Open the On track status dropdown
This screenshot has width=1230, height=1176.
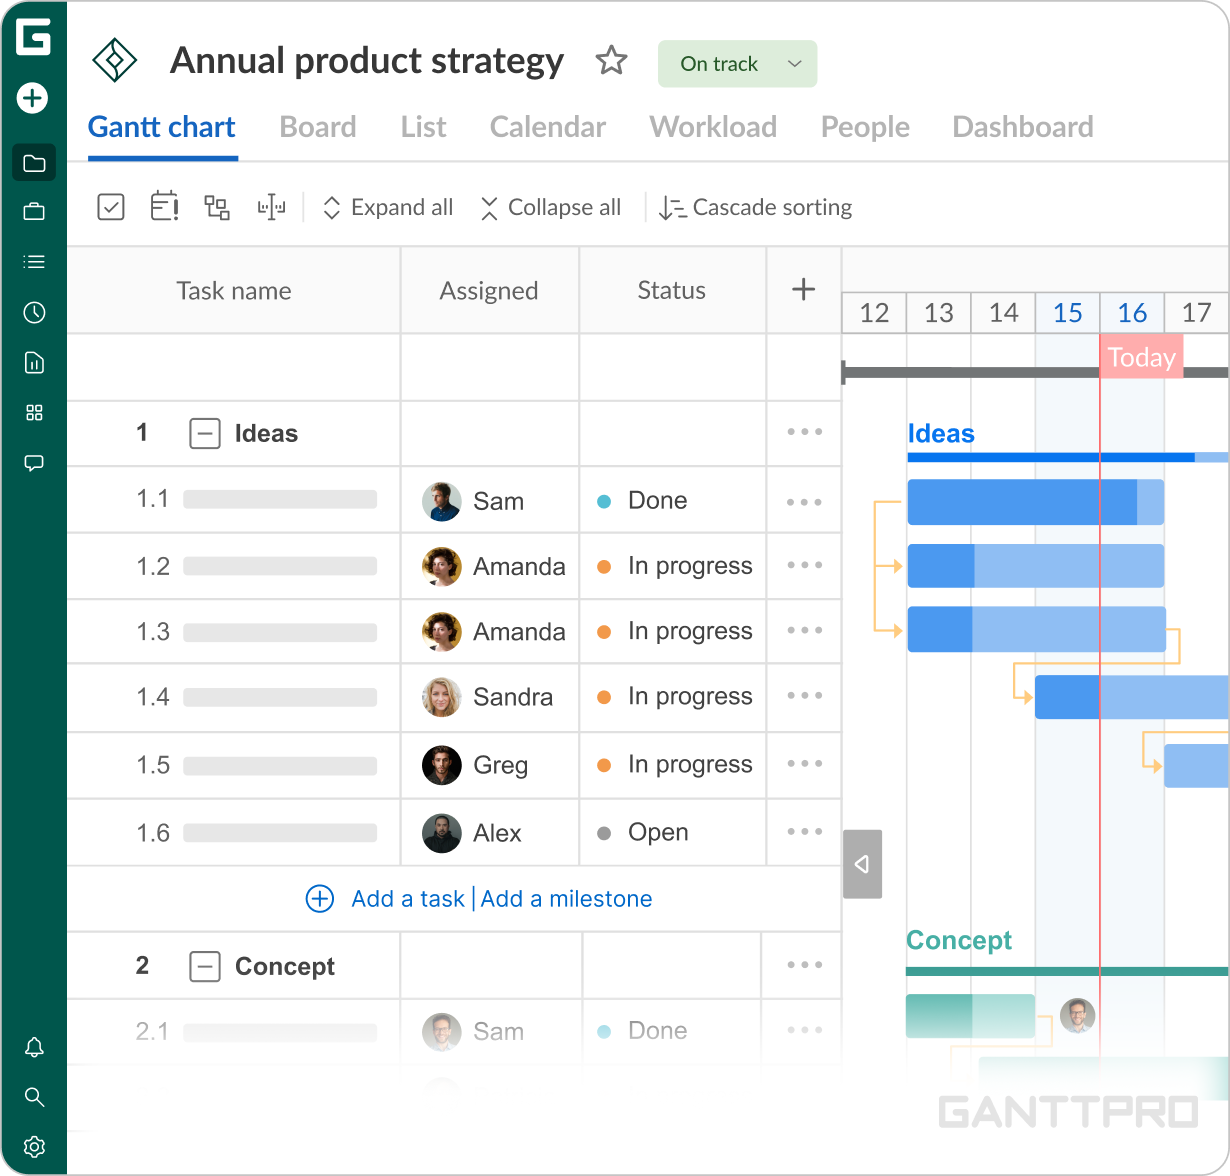click(x=737, y=63)
